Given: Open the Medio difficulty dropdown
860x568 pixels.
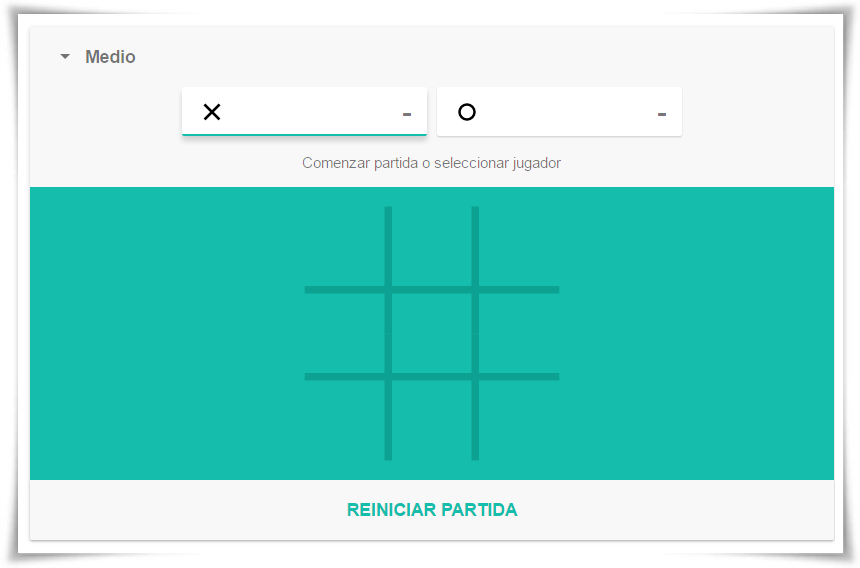Looking at the screenshot, I should click(98, 56).
